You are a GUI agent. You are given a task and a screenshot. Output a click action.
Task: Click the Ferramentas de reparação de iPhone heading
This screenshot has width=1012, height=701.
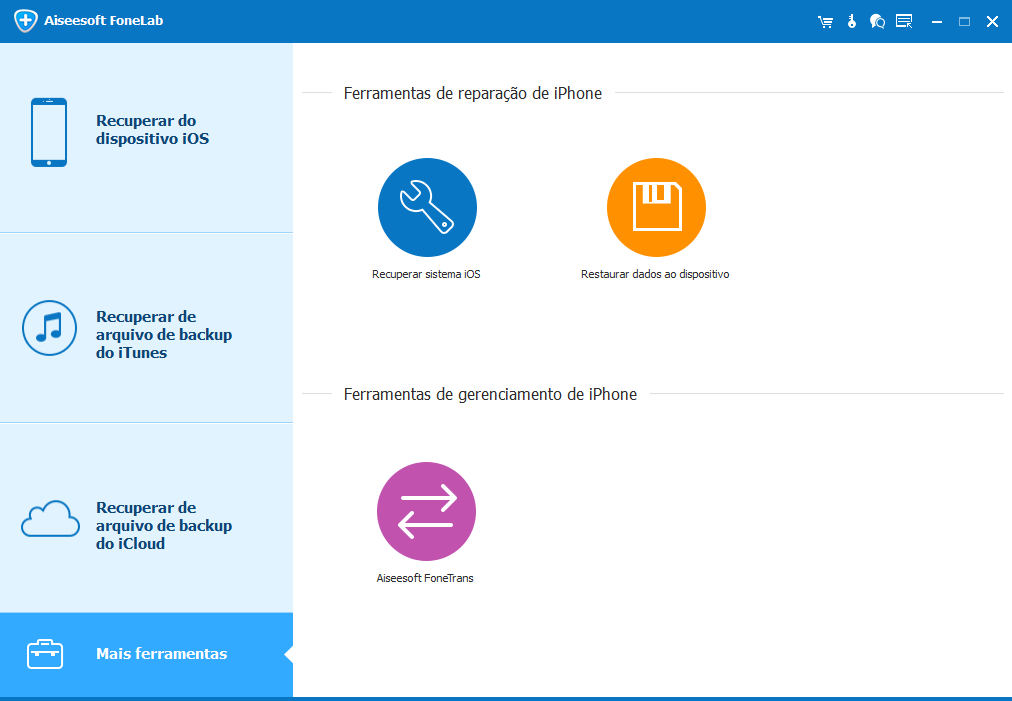tap(472, 94)
